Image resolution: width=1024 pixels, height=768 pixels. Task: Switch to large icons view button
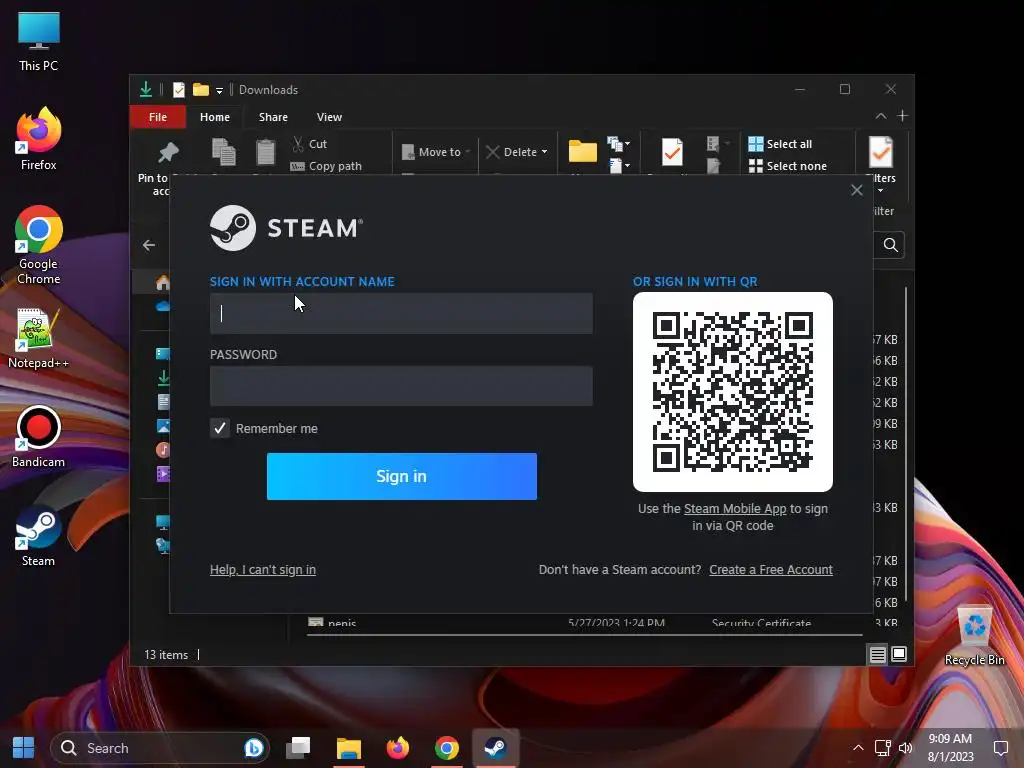[899, 654]
